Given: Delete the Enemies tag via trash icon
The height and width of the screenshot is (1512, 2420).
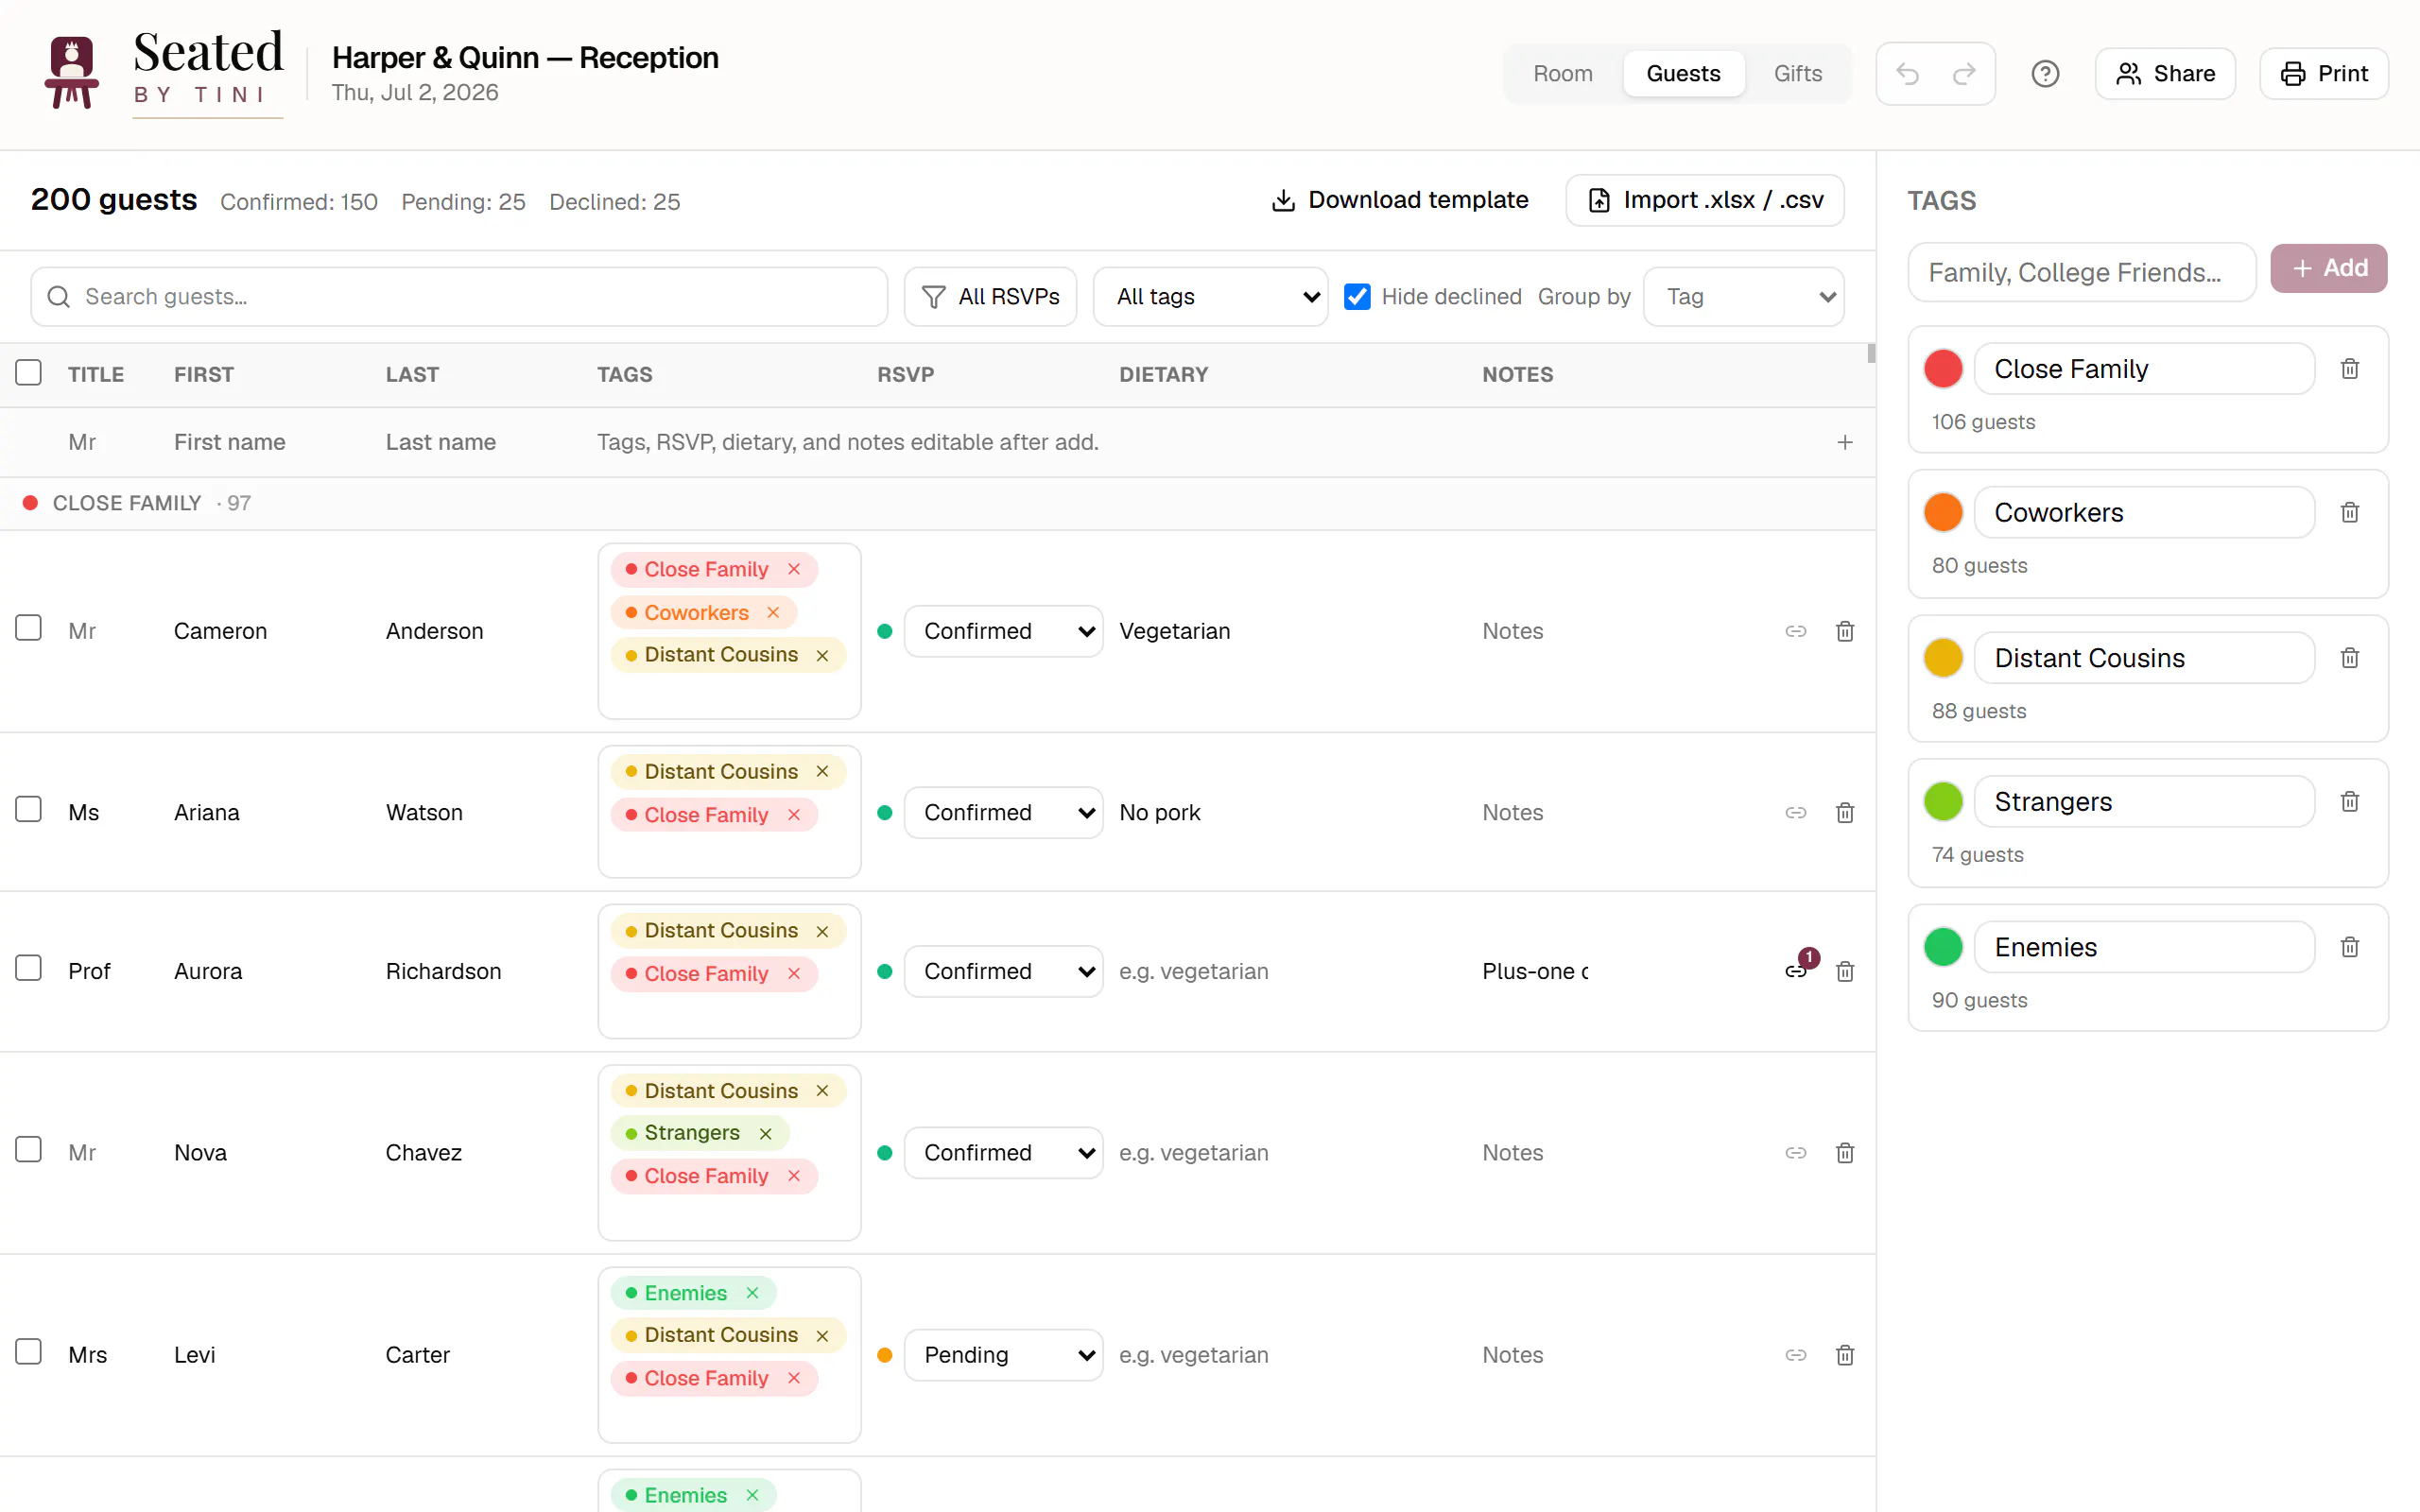Looking at the screenshot, I should click(x=2350, y=947).
